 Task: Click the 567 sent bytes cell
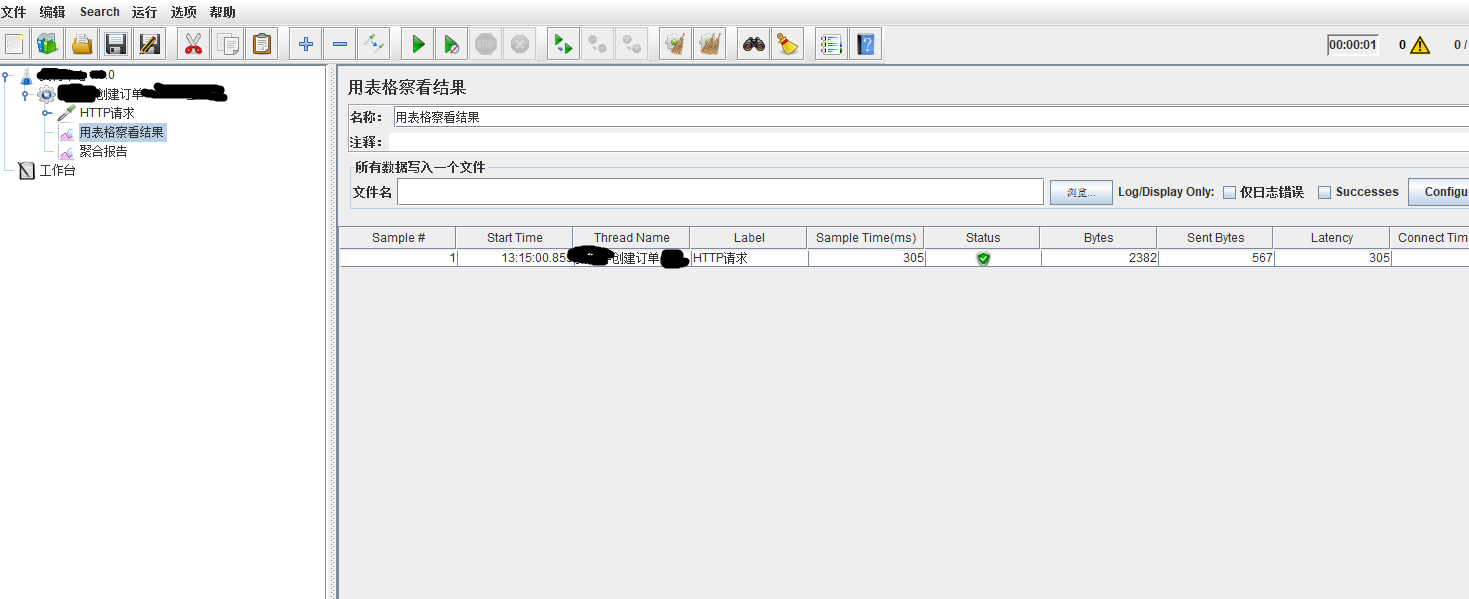1216,258
